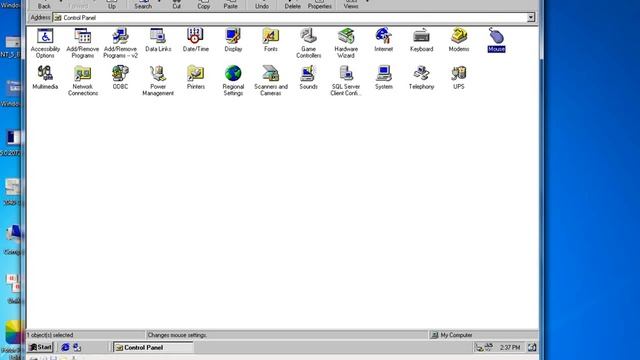Click the Undo toolbar button
Image resolution: width=640 pixels, height=360 pixels.
(262, 4)
